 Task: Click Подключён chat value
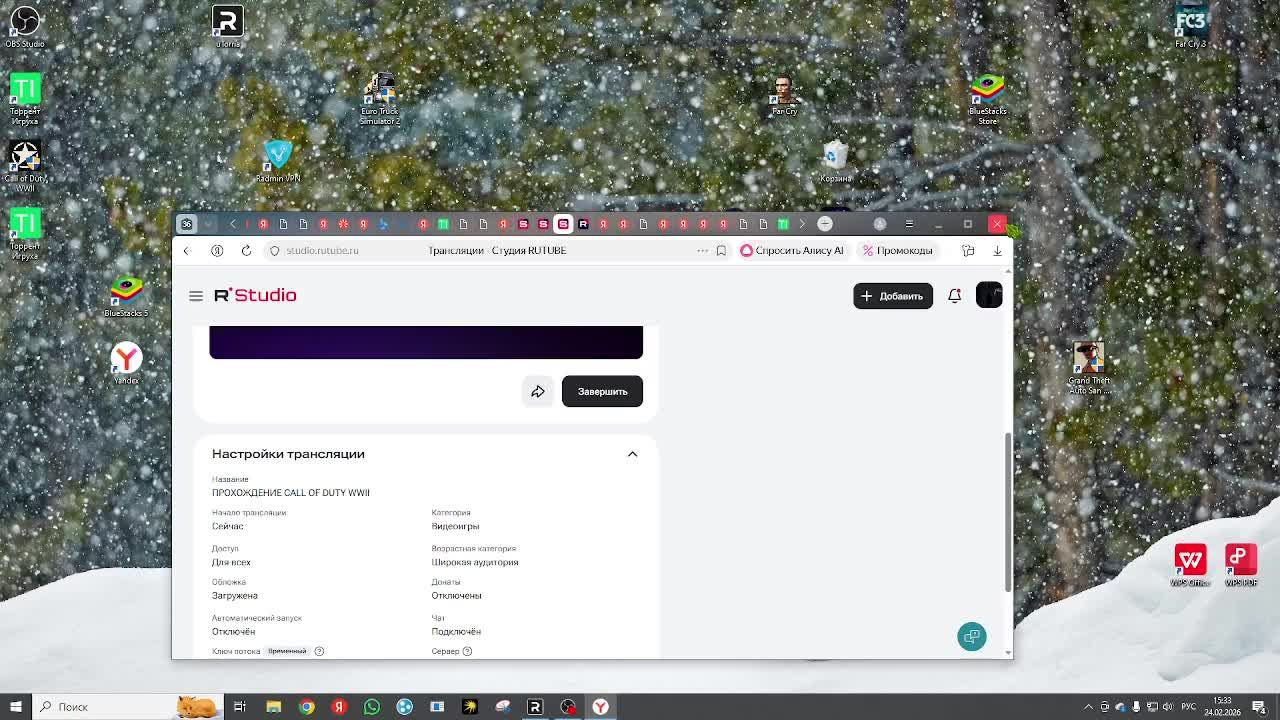(x=456, y=631)
